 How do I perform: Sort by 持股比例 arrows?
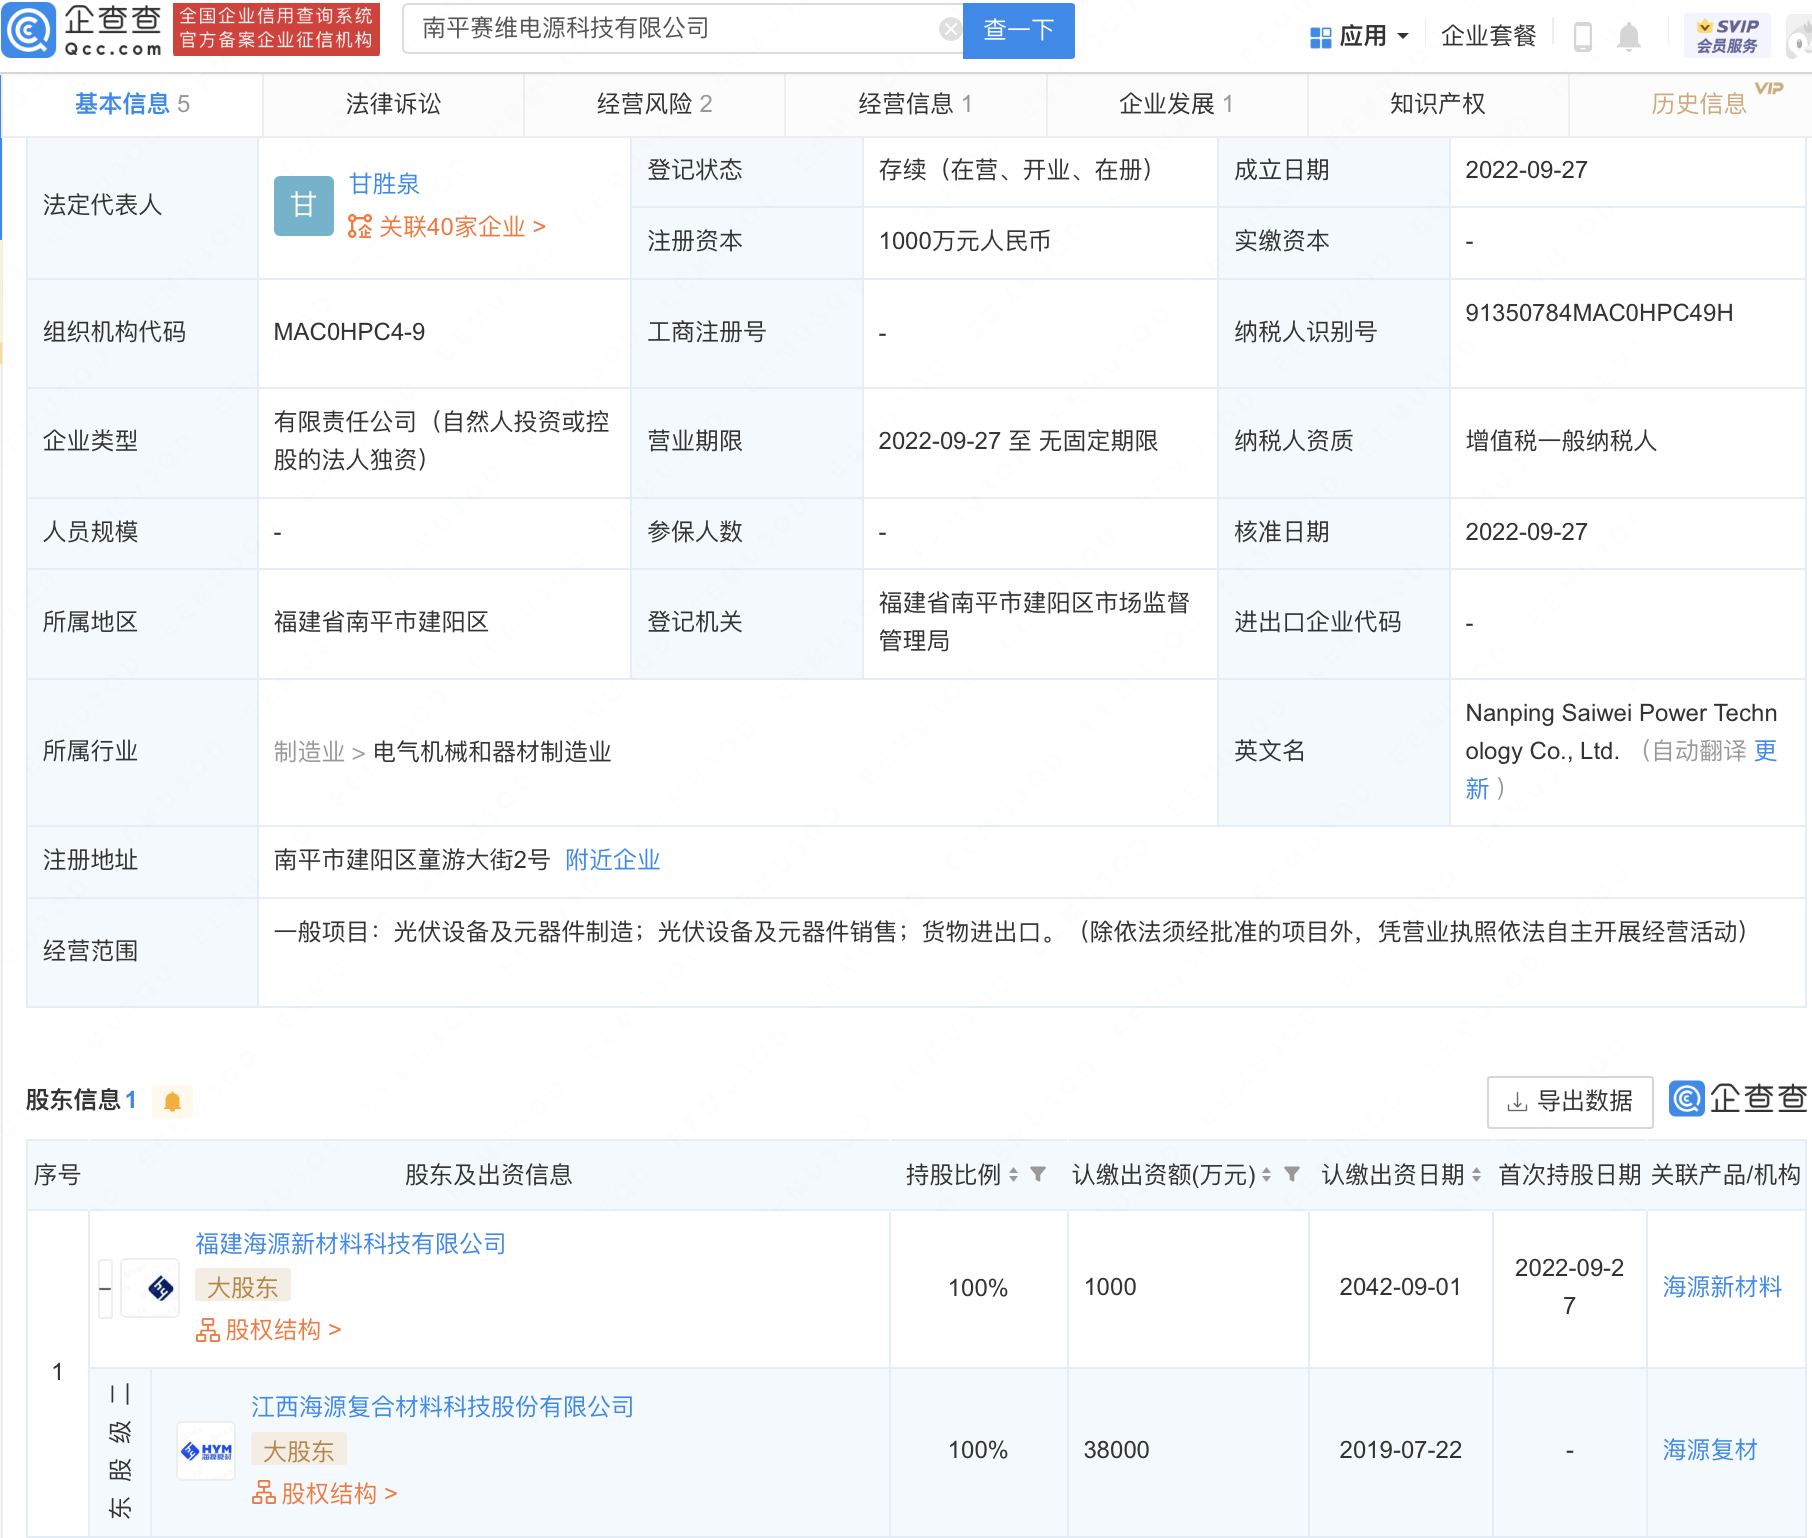(x=1013, y=1175)
